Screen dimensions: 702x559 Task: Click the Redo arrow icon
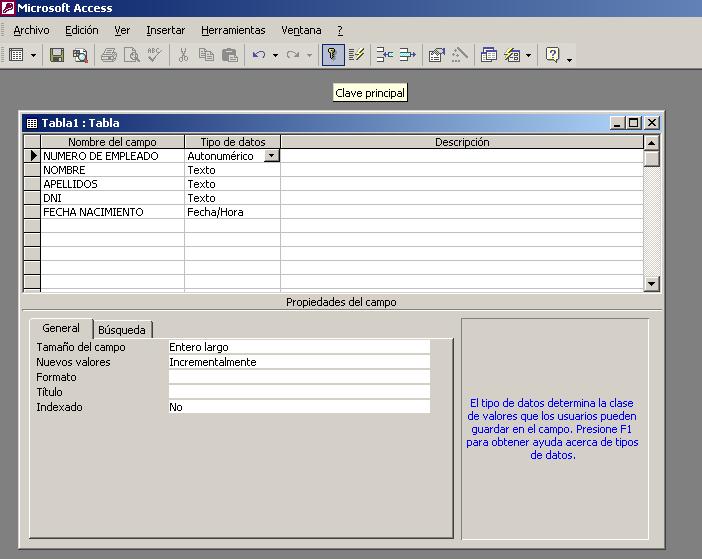293,55
